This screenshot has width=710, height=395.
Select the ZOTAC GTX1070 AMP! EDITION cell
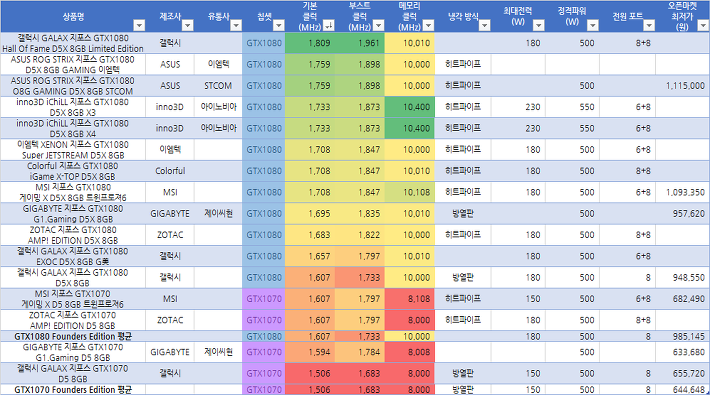tap(73, 320)
